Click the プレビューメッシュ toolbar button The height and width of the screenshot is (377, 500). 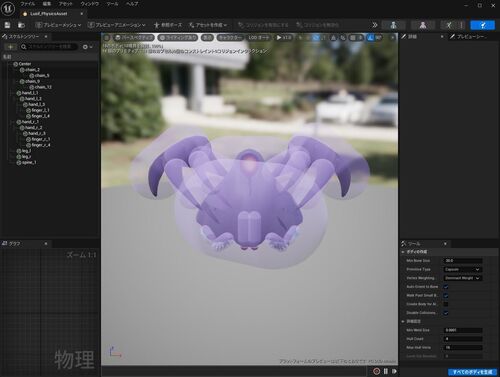coord(59,25)
